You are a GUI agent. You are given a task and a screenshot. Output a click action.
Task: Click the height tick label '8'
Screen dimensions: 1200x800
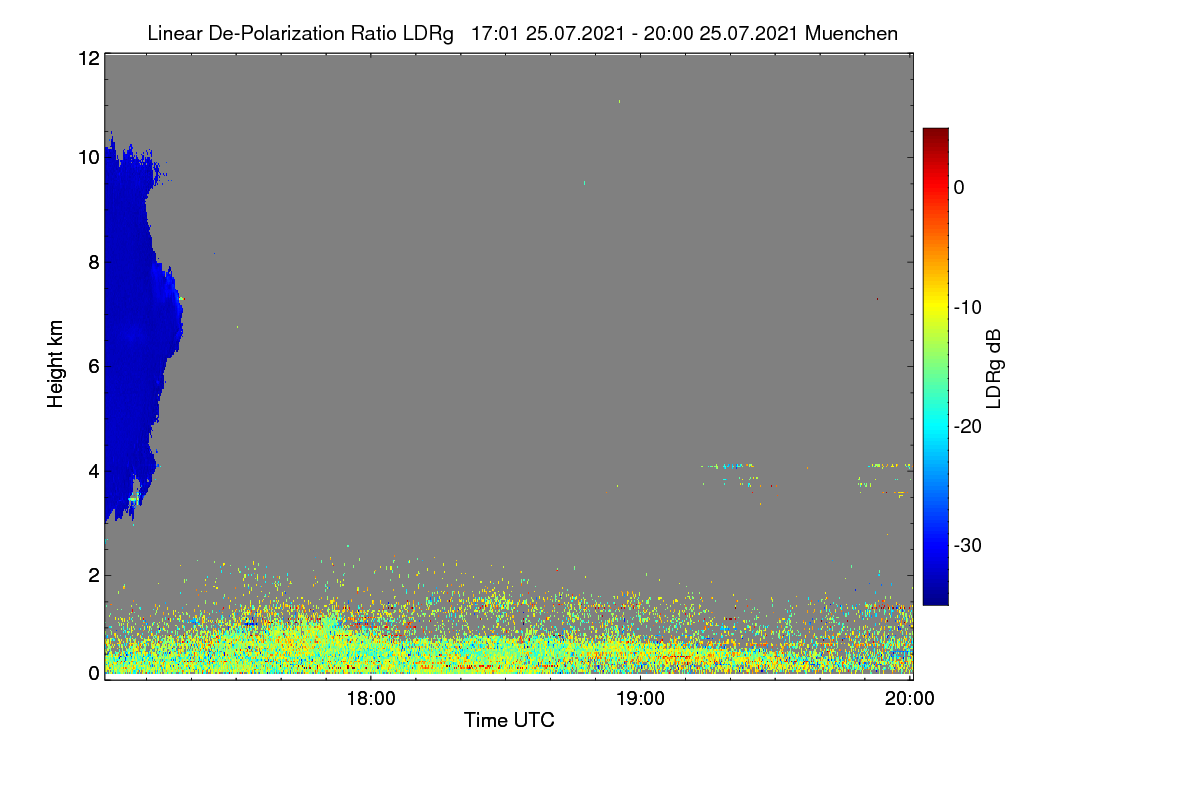coord(93,262)
